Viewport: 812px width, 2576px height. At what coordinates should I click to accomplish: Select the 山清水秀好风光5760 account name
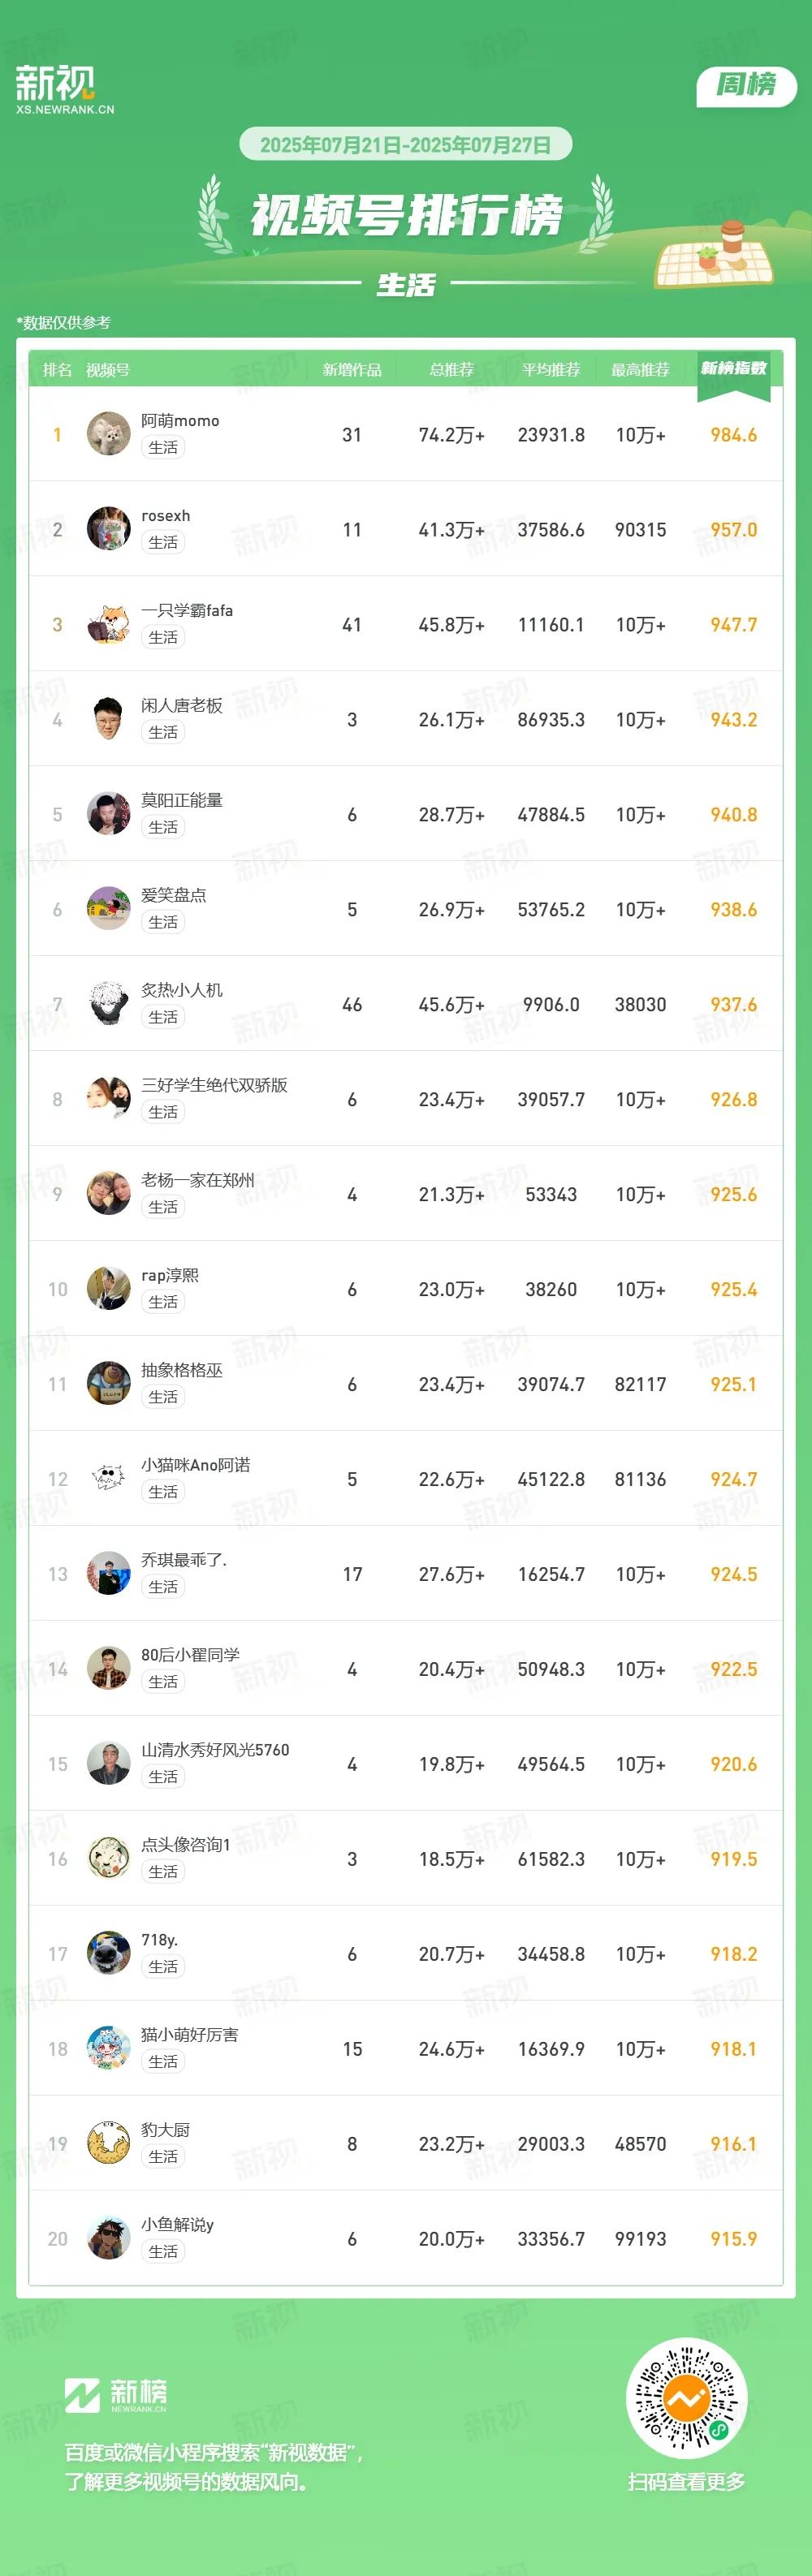pos(215,1750)
